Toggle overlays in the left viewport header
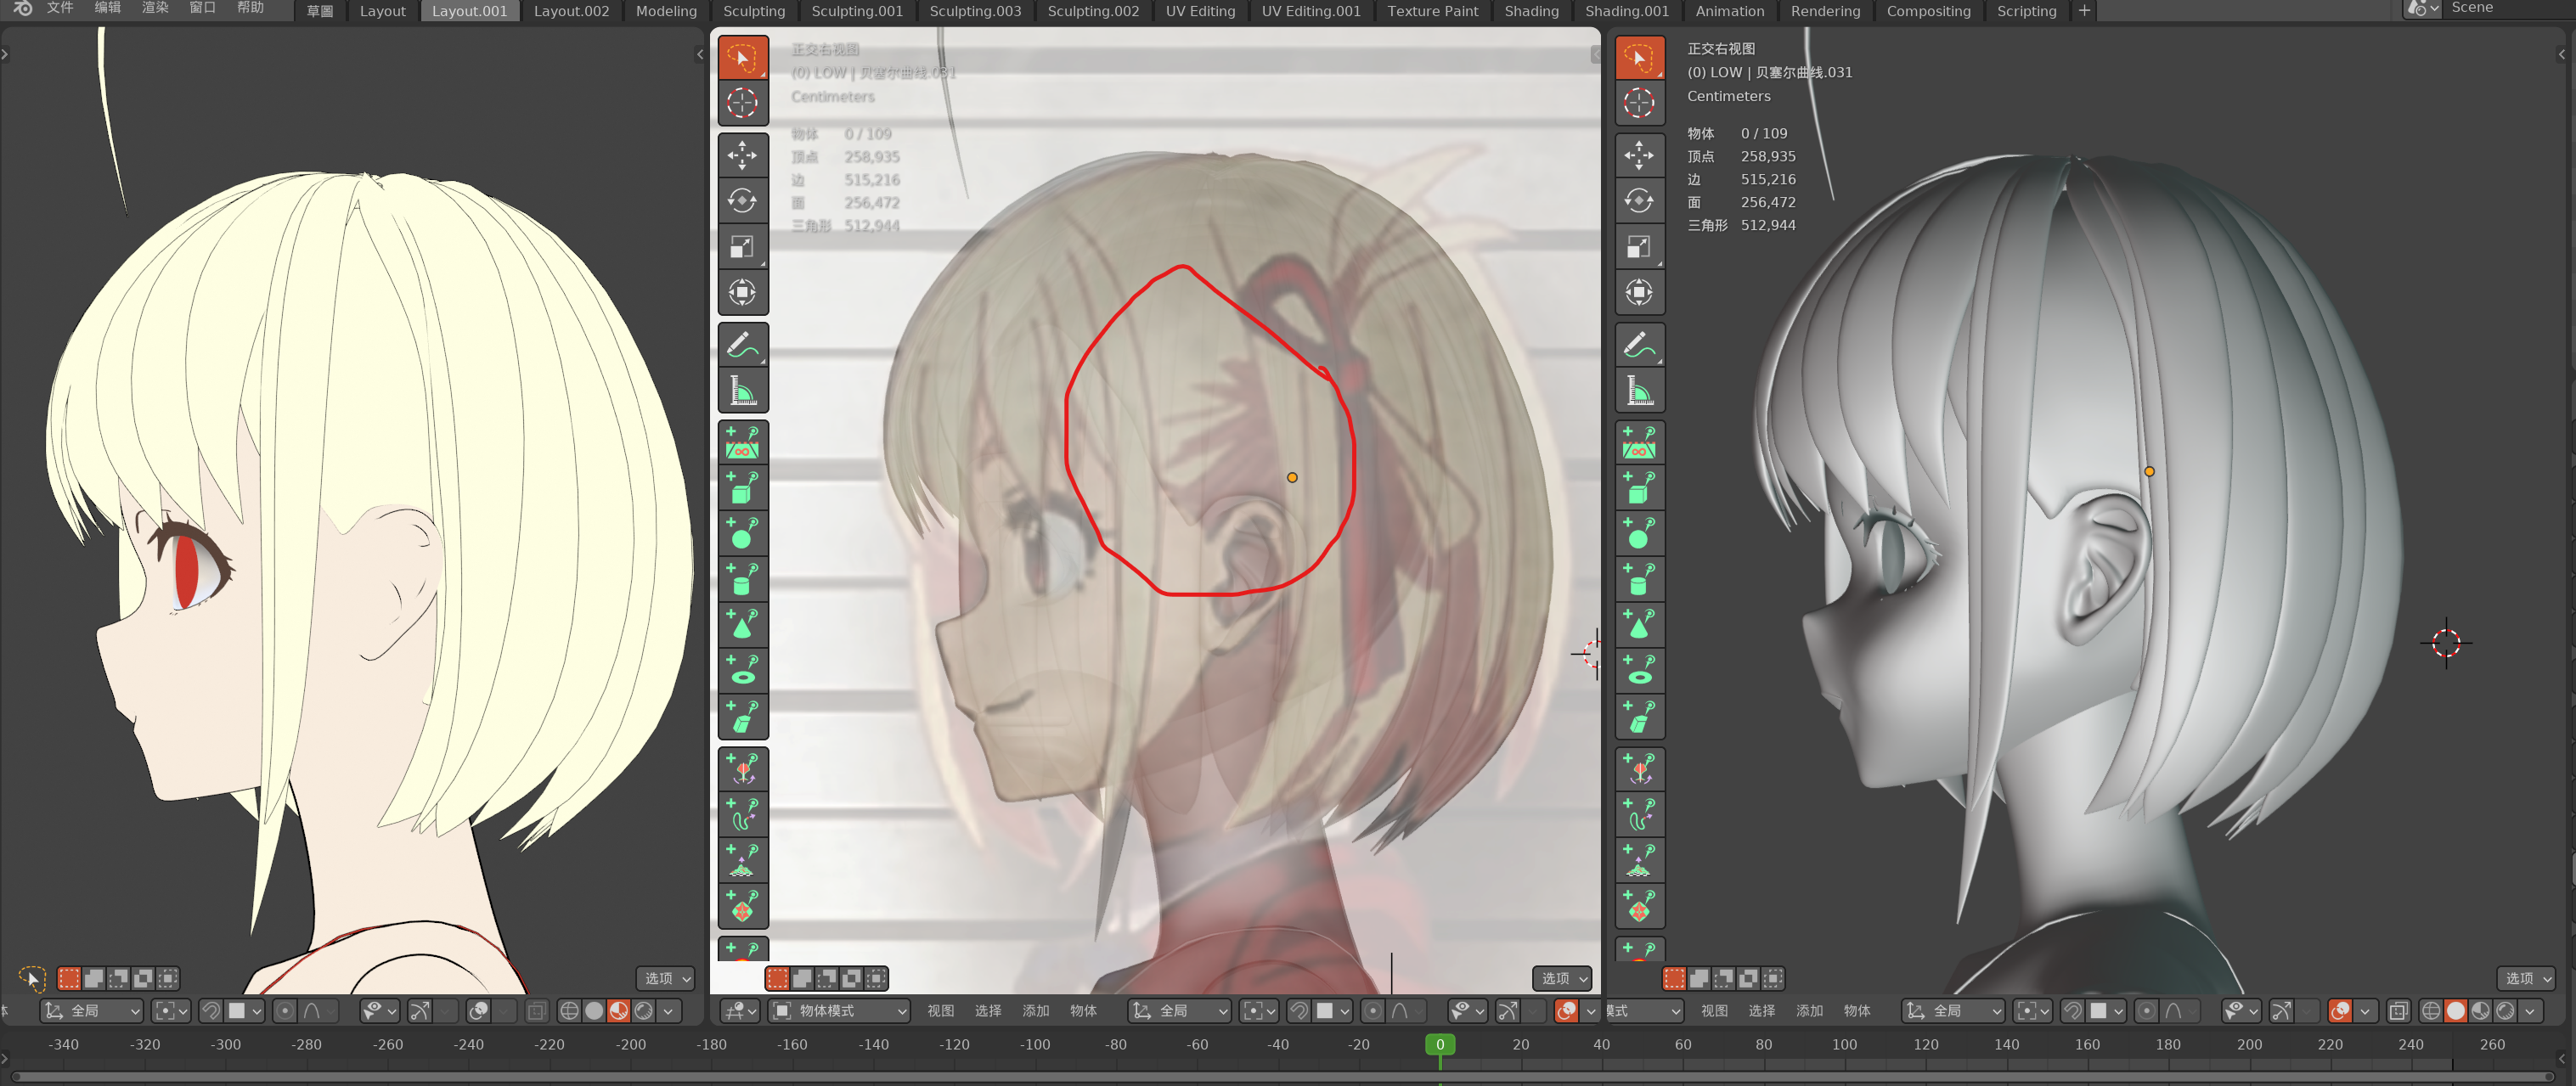The image size is (2576, 1086). 479,1011
